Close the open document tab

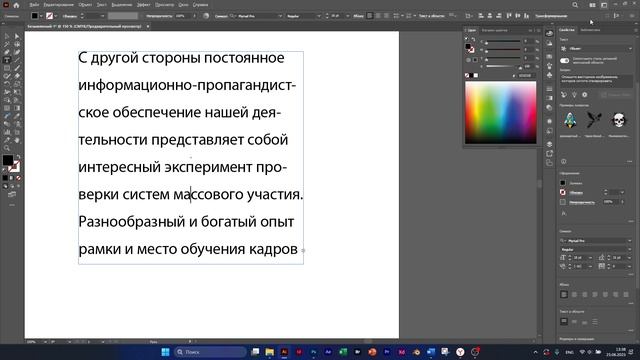pos(148,26)
